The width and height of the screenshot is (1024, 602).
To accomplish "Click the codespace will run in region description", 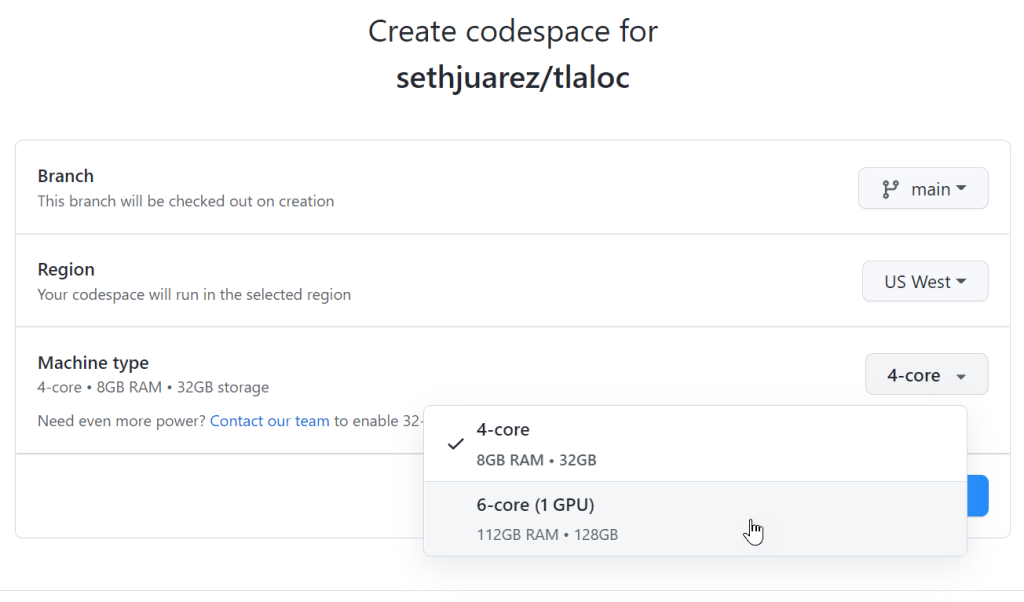I will [194, 295].
